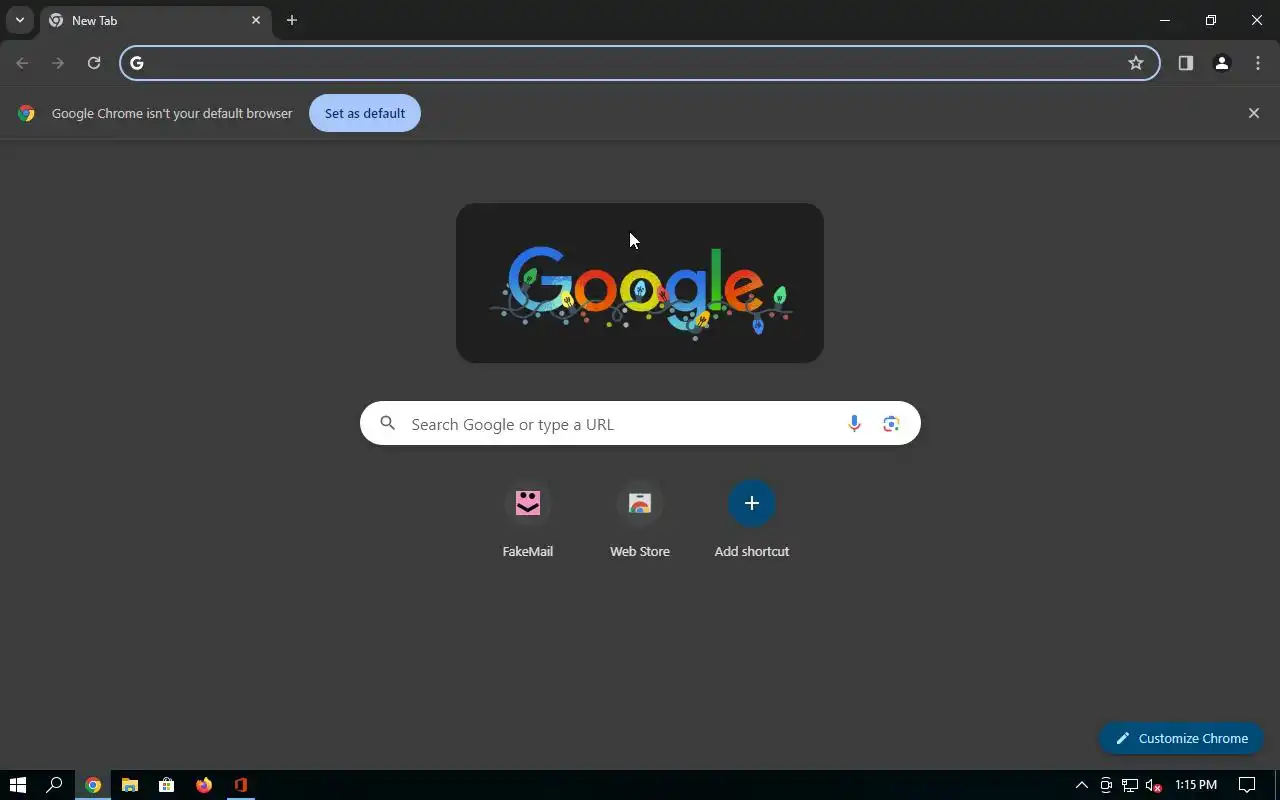The image size is (1280, 800).
Task: Click the Meet Now tray icon
Action: [1106, 785]
